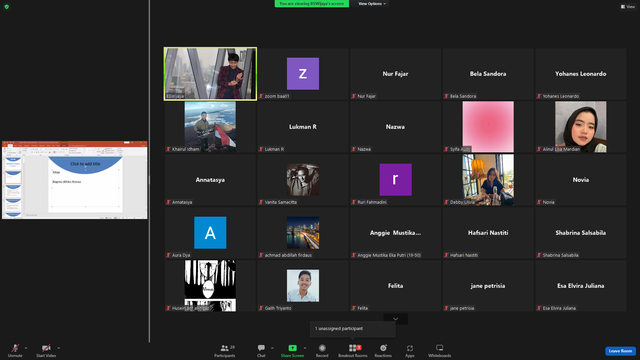This screenshot has width=640, height=360.
Task: Click the '1 unassigned participant' tooltip
Action: (x=353, y=329)
